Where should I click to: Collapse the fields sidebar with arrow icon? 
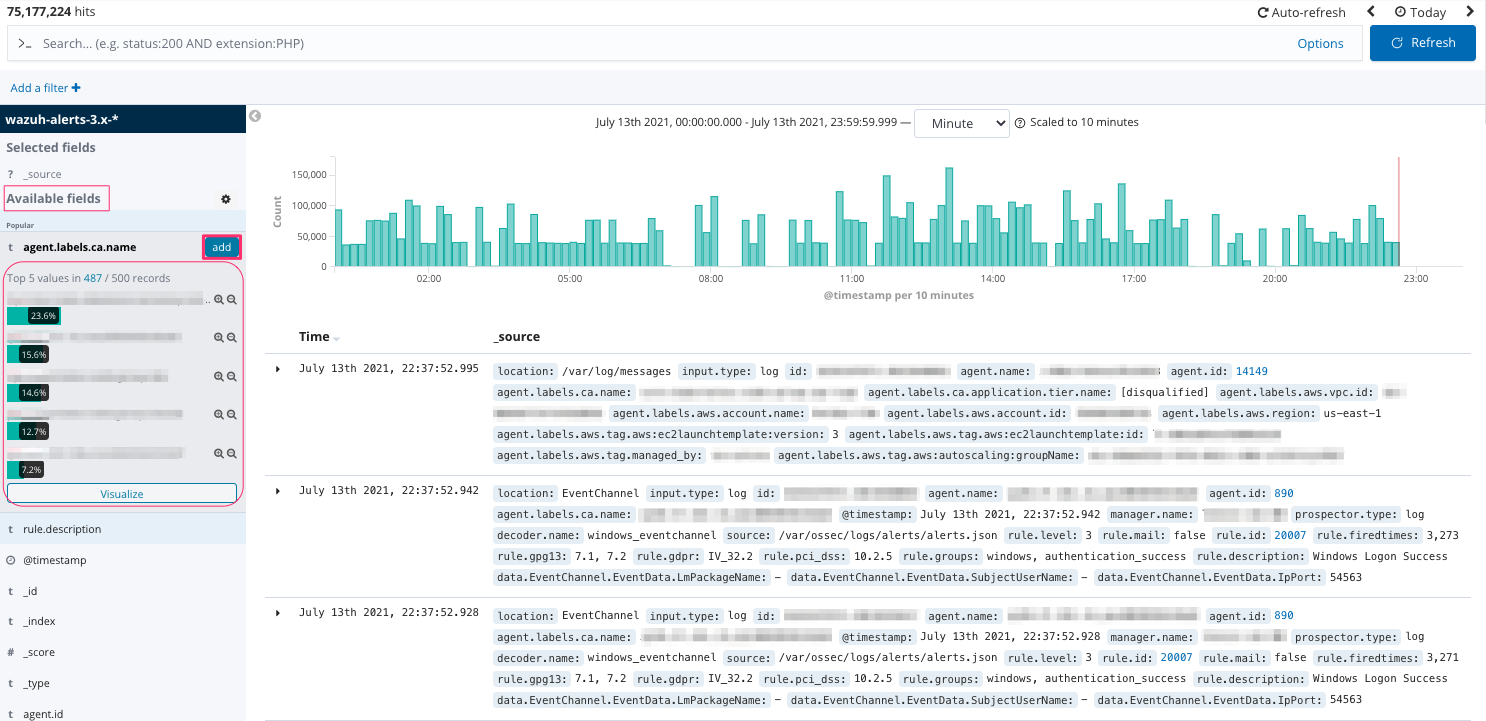tap(255, 116)
